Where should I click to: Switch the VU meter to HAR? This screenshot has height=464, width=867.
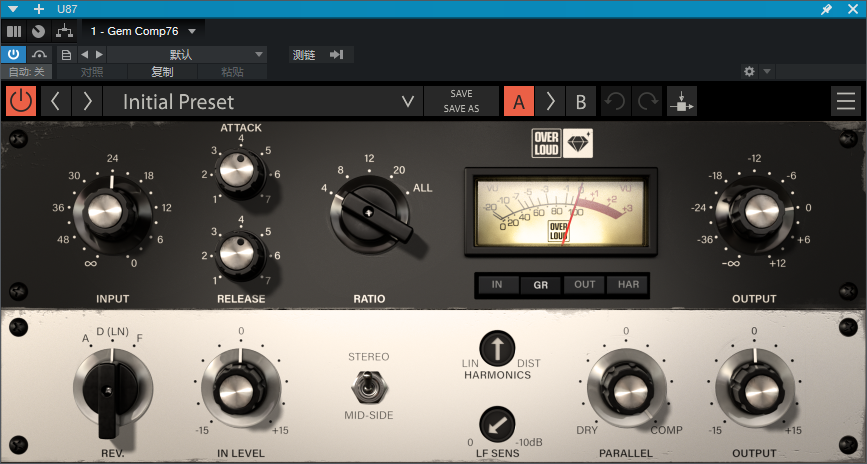click(x=628, y=284)
